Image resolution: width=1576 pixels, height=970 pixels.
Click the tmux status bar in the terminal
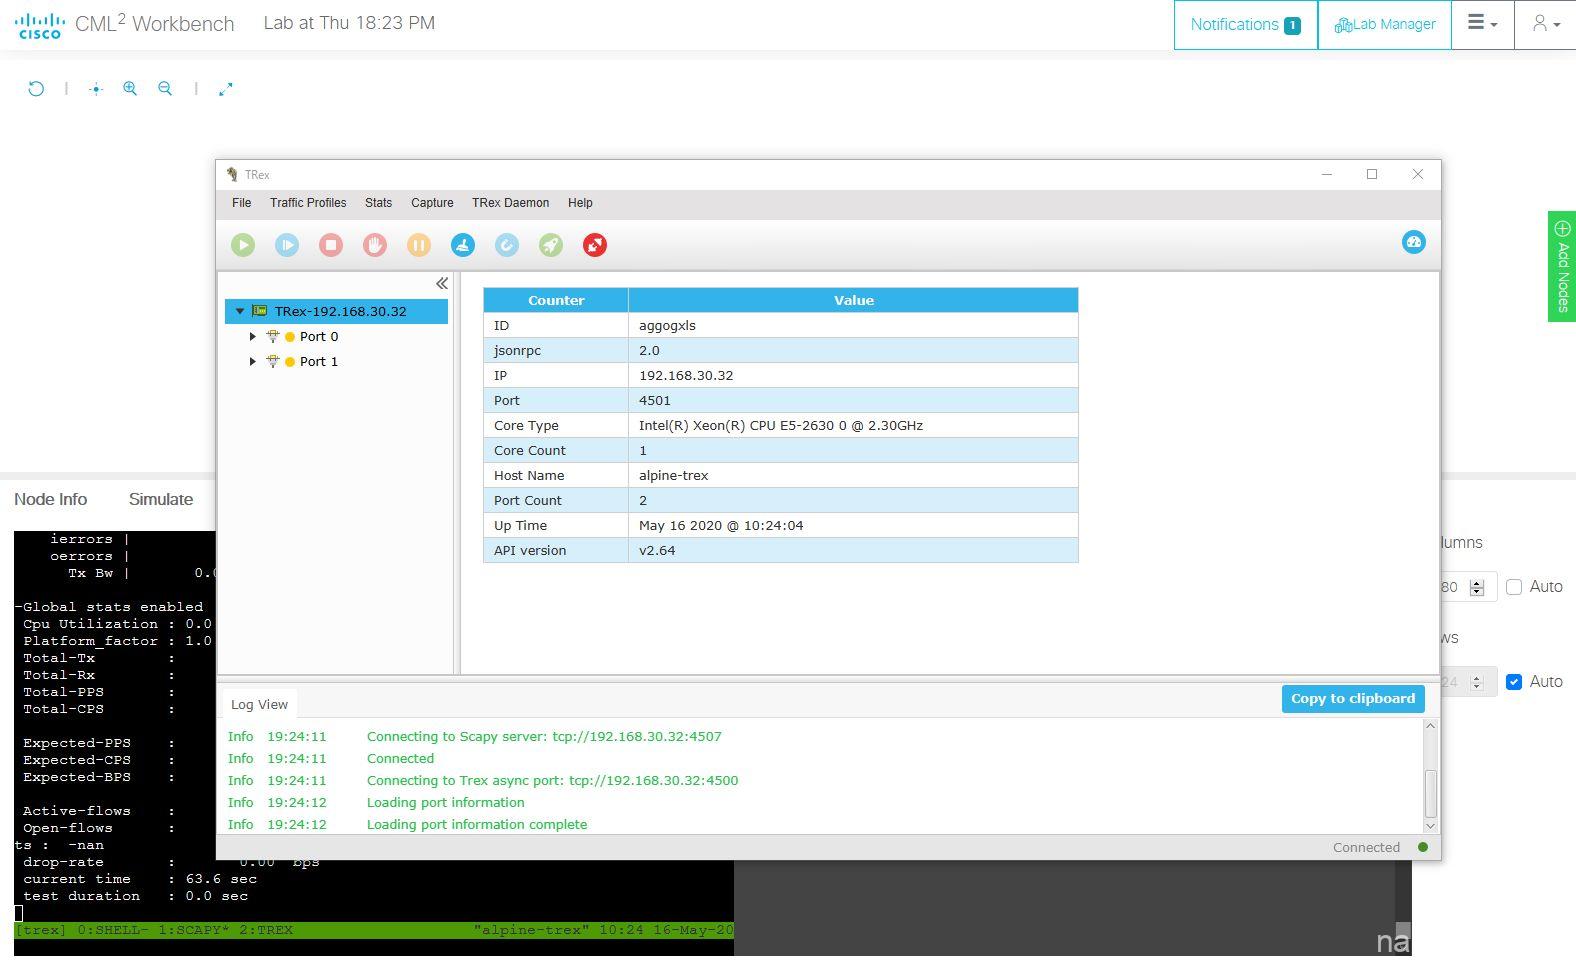374,930
